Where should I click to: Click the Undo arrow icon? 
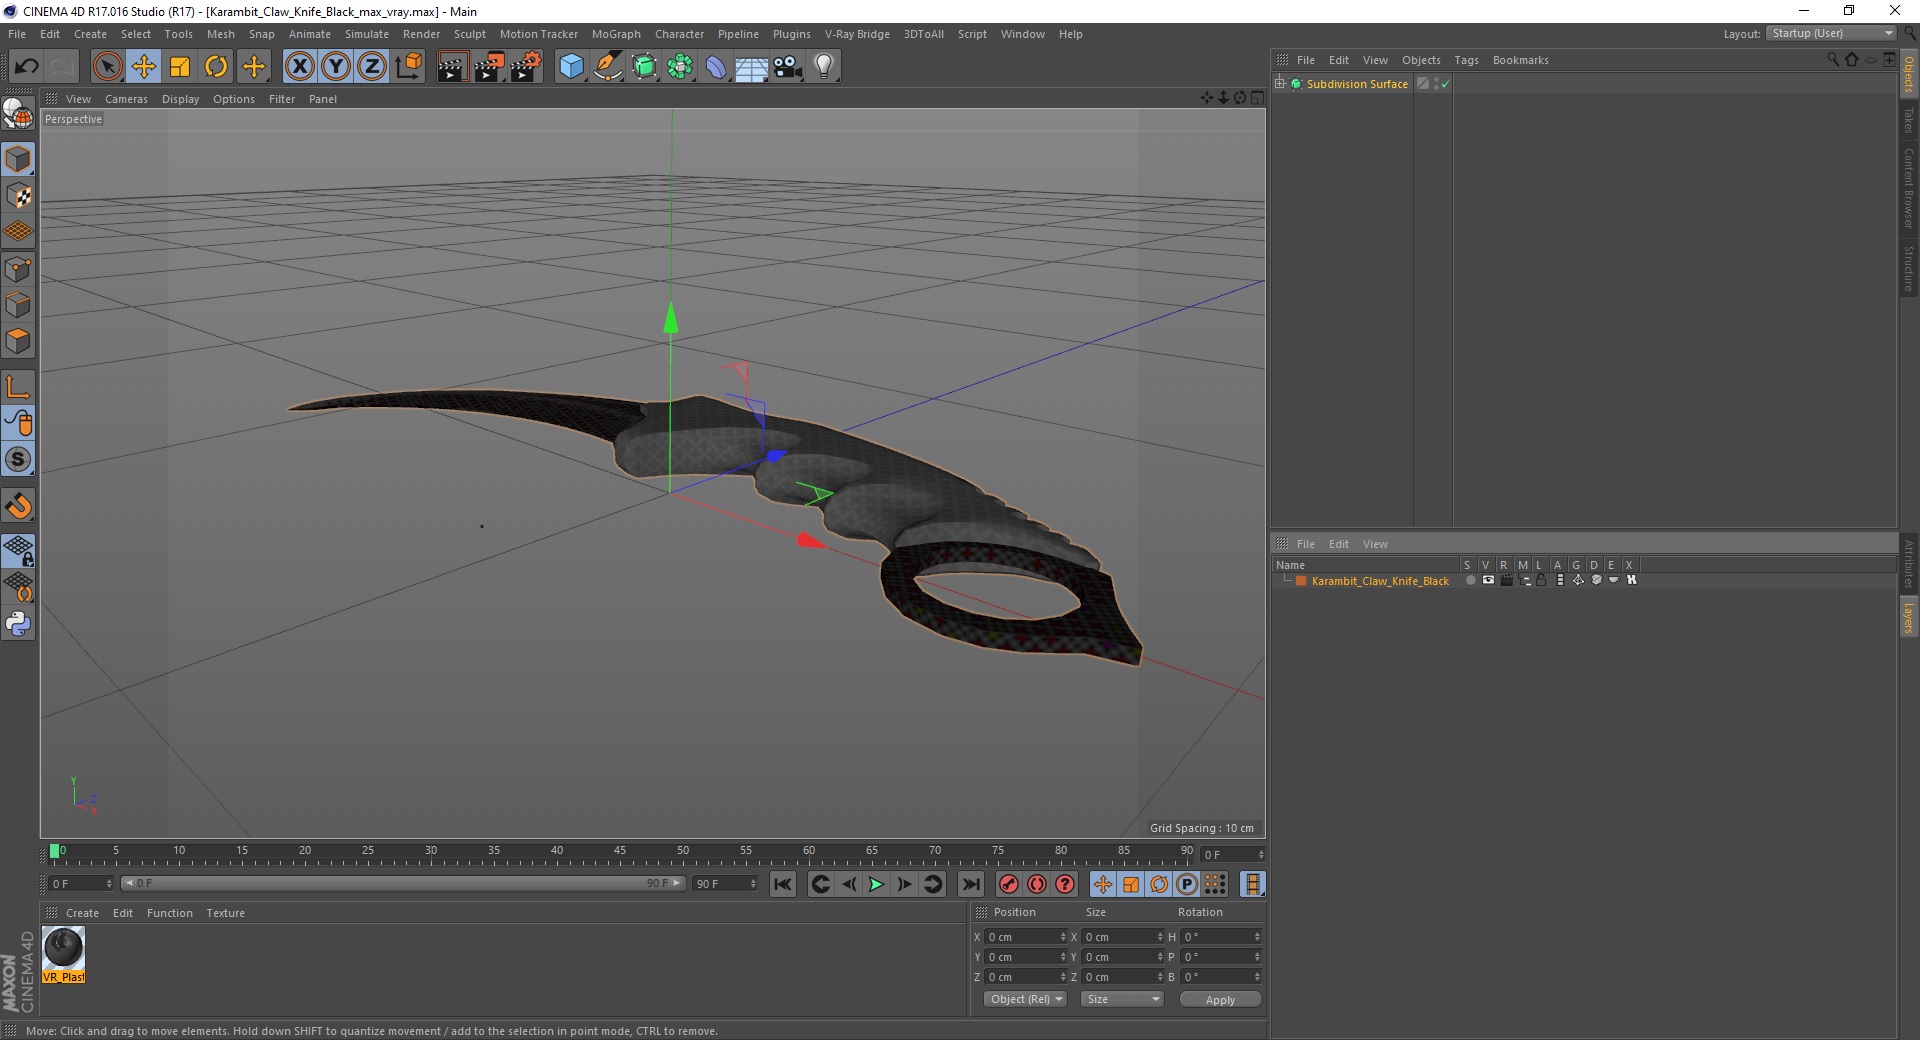[27, 67]
